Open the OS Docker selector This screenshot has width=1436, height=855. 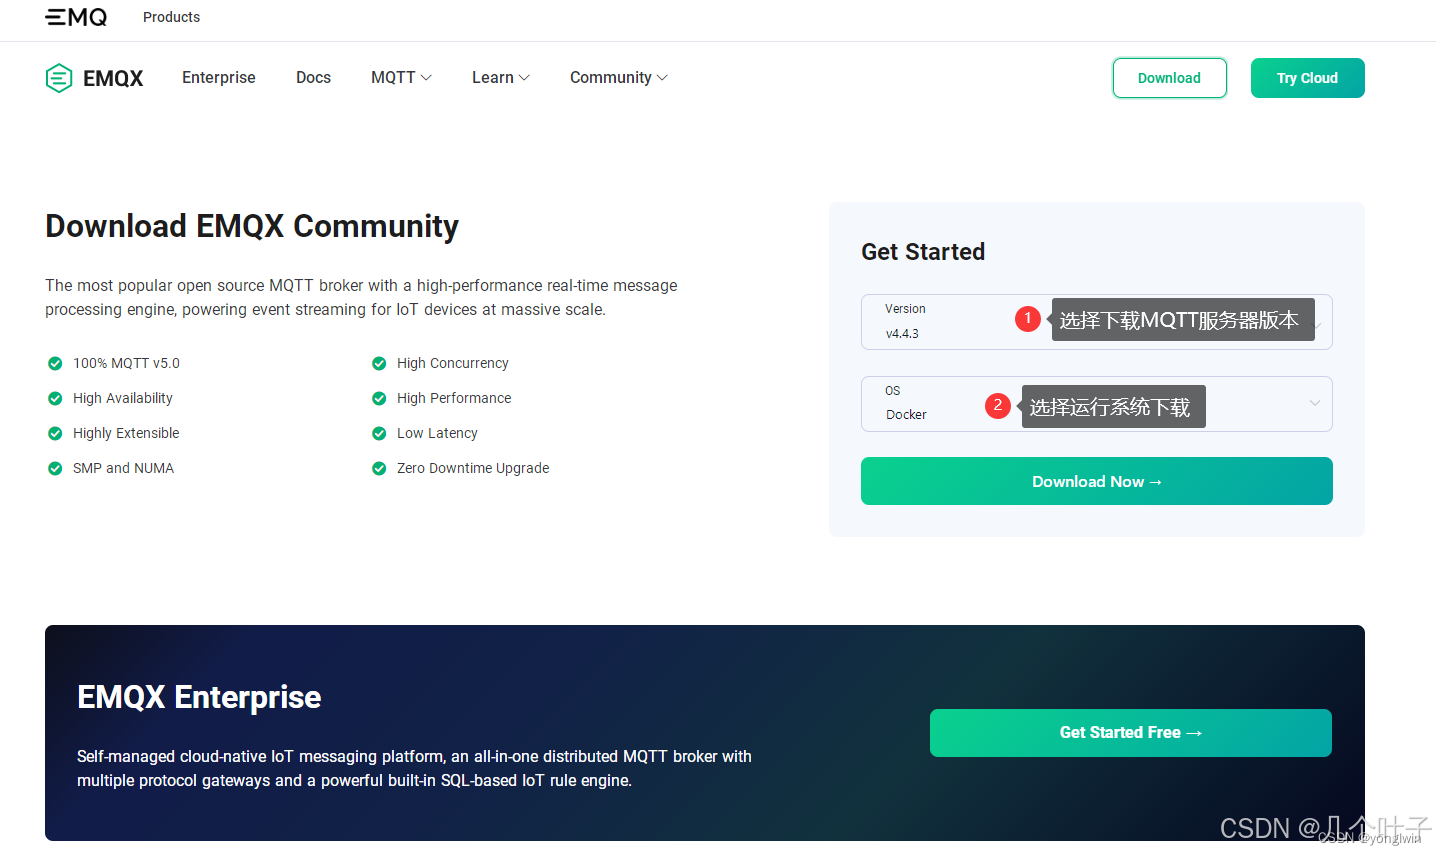click(x=1096, y=404)
